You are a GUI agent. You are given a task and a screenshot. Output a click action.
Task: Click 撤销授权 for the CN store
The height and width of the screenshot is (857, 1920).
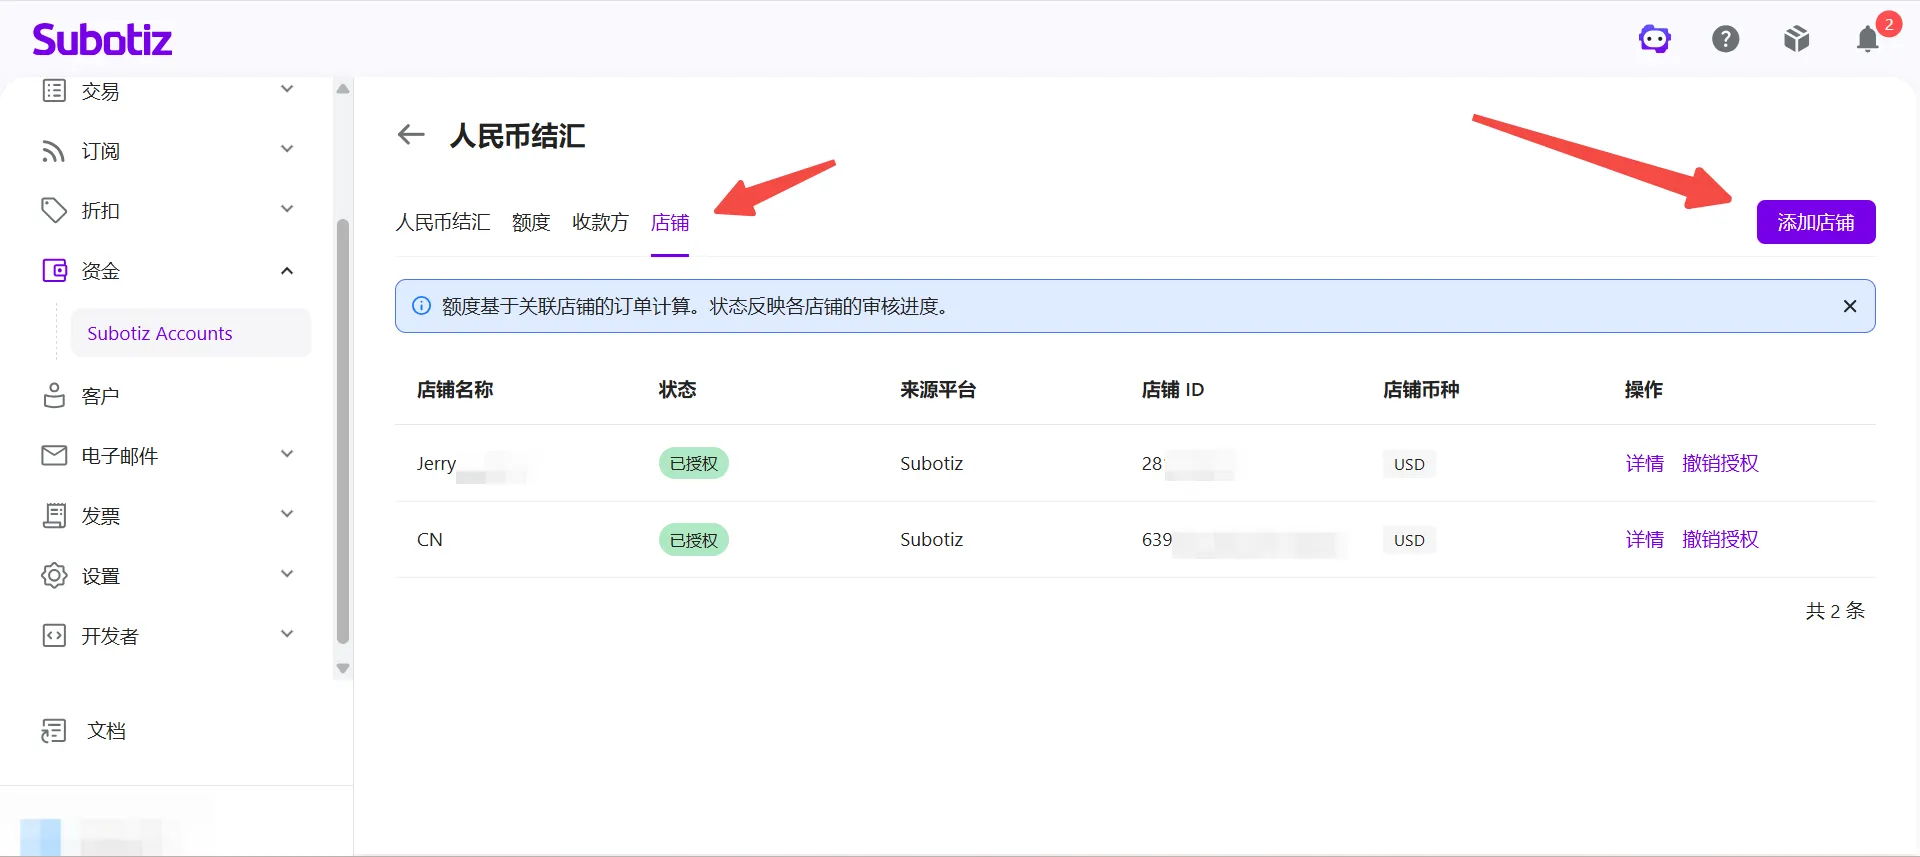click(x=1720, y=539)
